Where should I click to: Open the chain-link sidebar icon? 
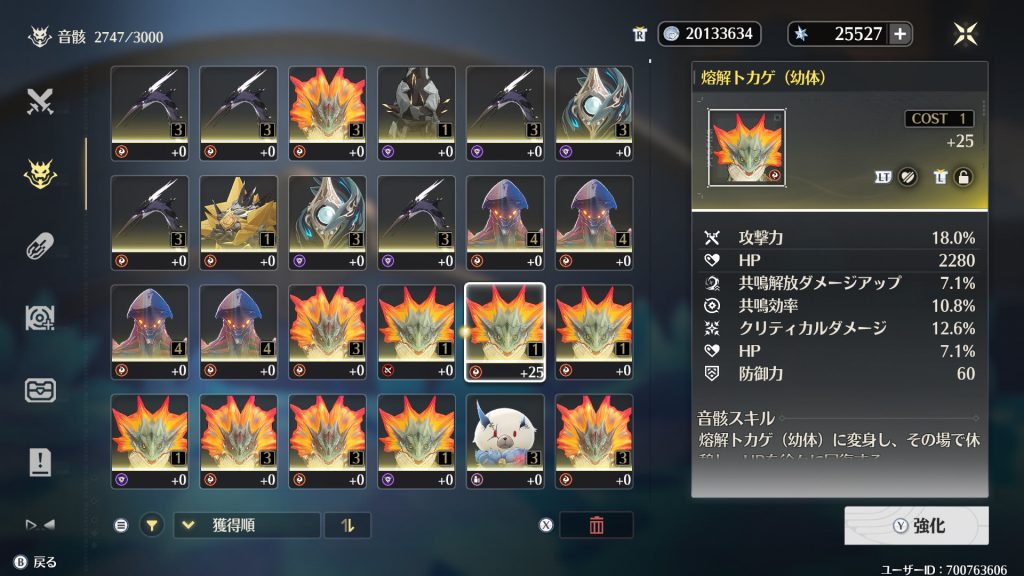(x=40, y=247)
